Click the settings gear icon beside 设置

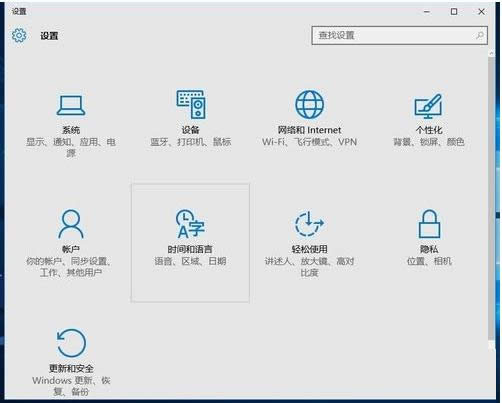click(x=19, y=35)
